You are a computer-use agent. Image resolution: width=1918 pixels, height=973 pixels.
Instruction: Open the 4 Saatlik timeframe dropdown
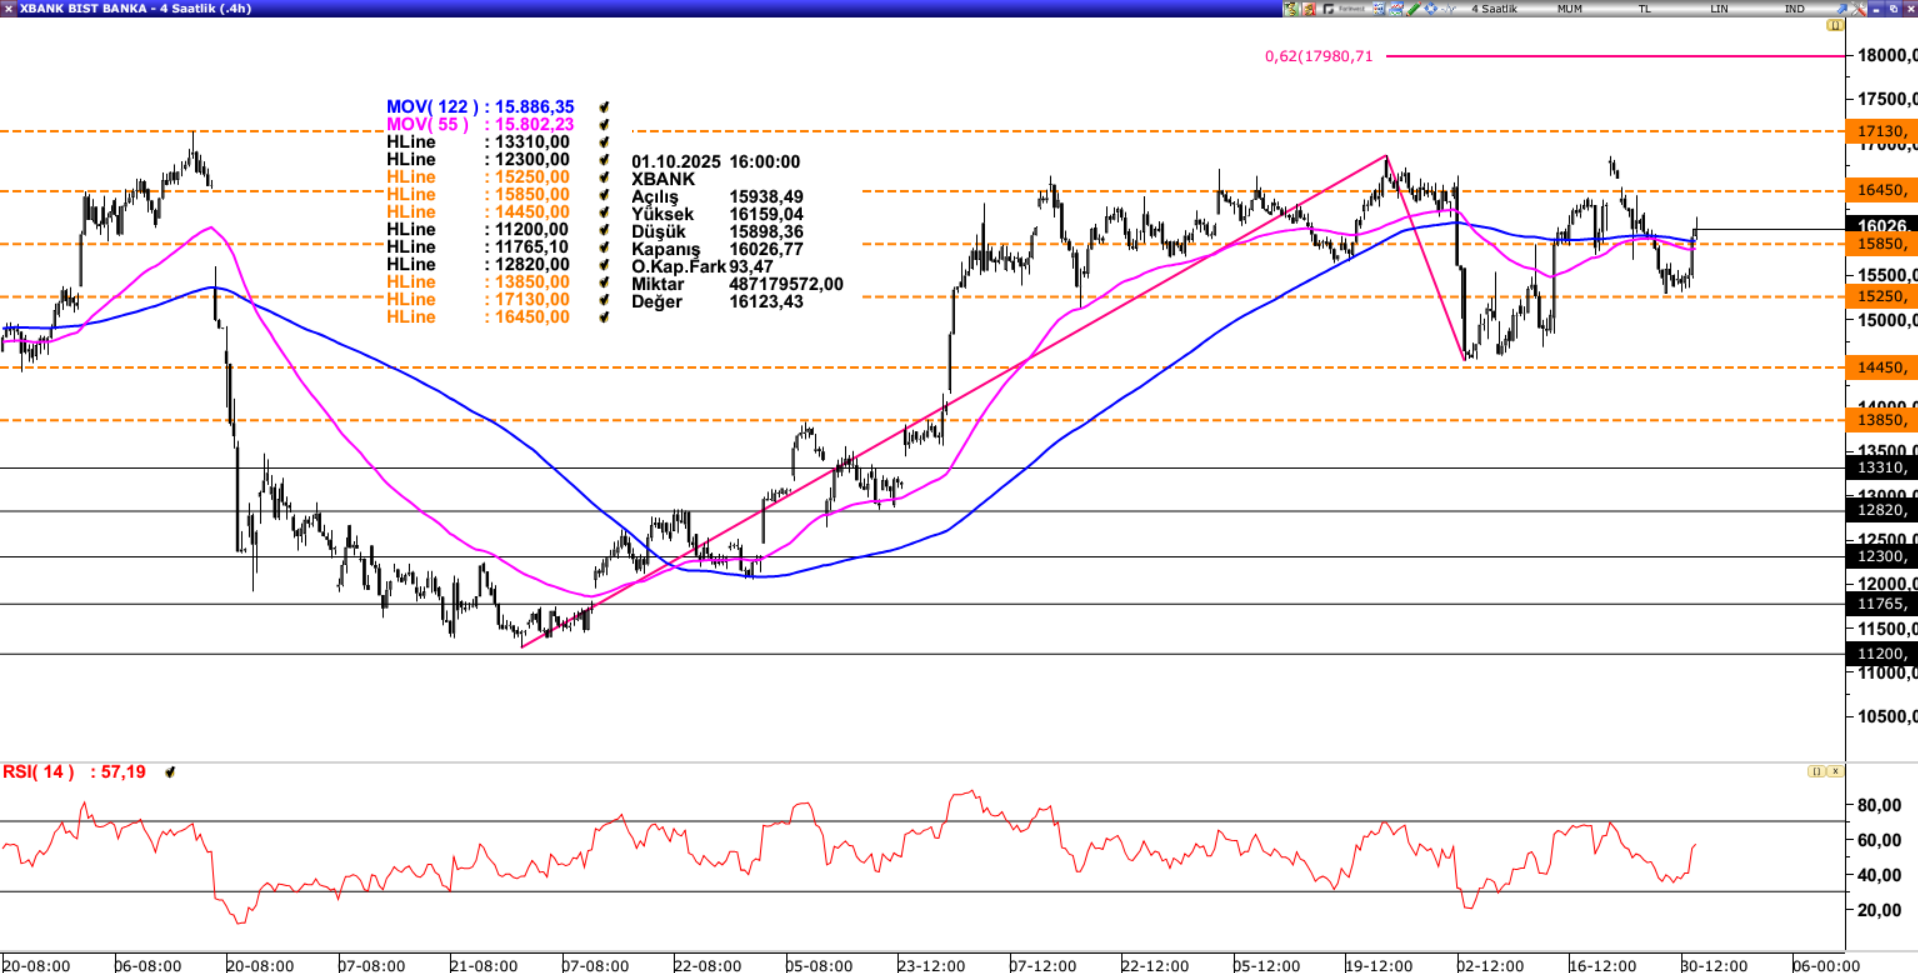pyautogui.click(x=1494, y=8)
